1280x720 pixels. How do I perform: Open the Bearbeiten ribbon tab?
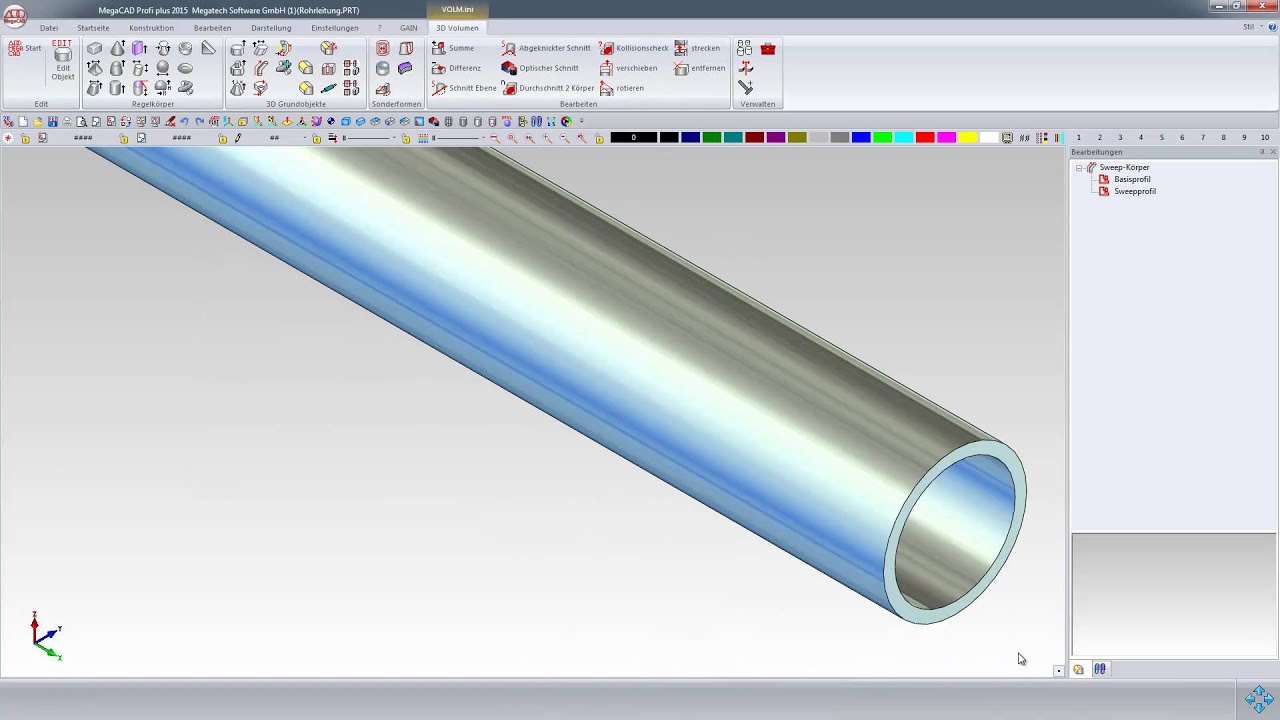[212, 28]
